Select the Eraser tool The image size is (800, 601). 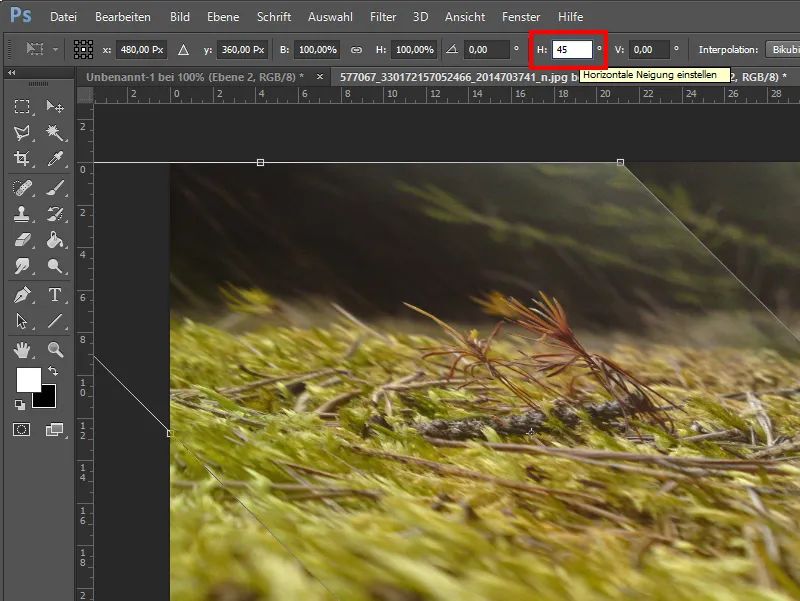pos(21,240)
